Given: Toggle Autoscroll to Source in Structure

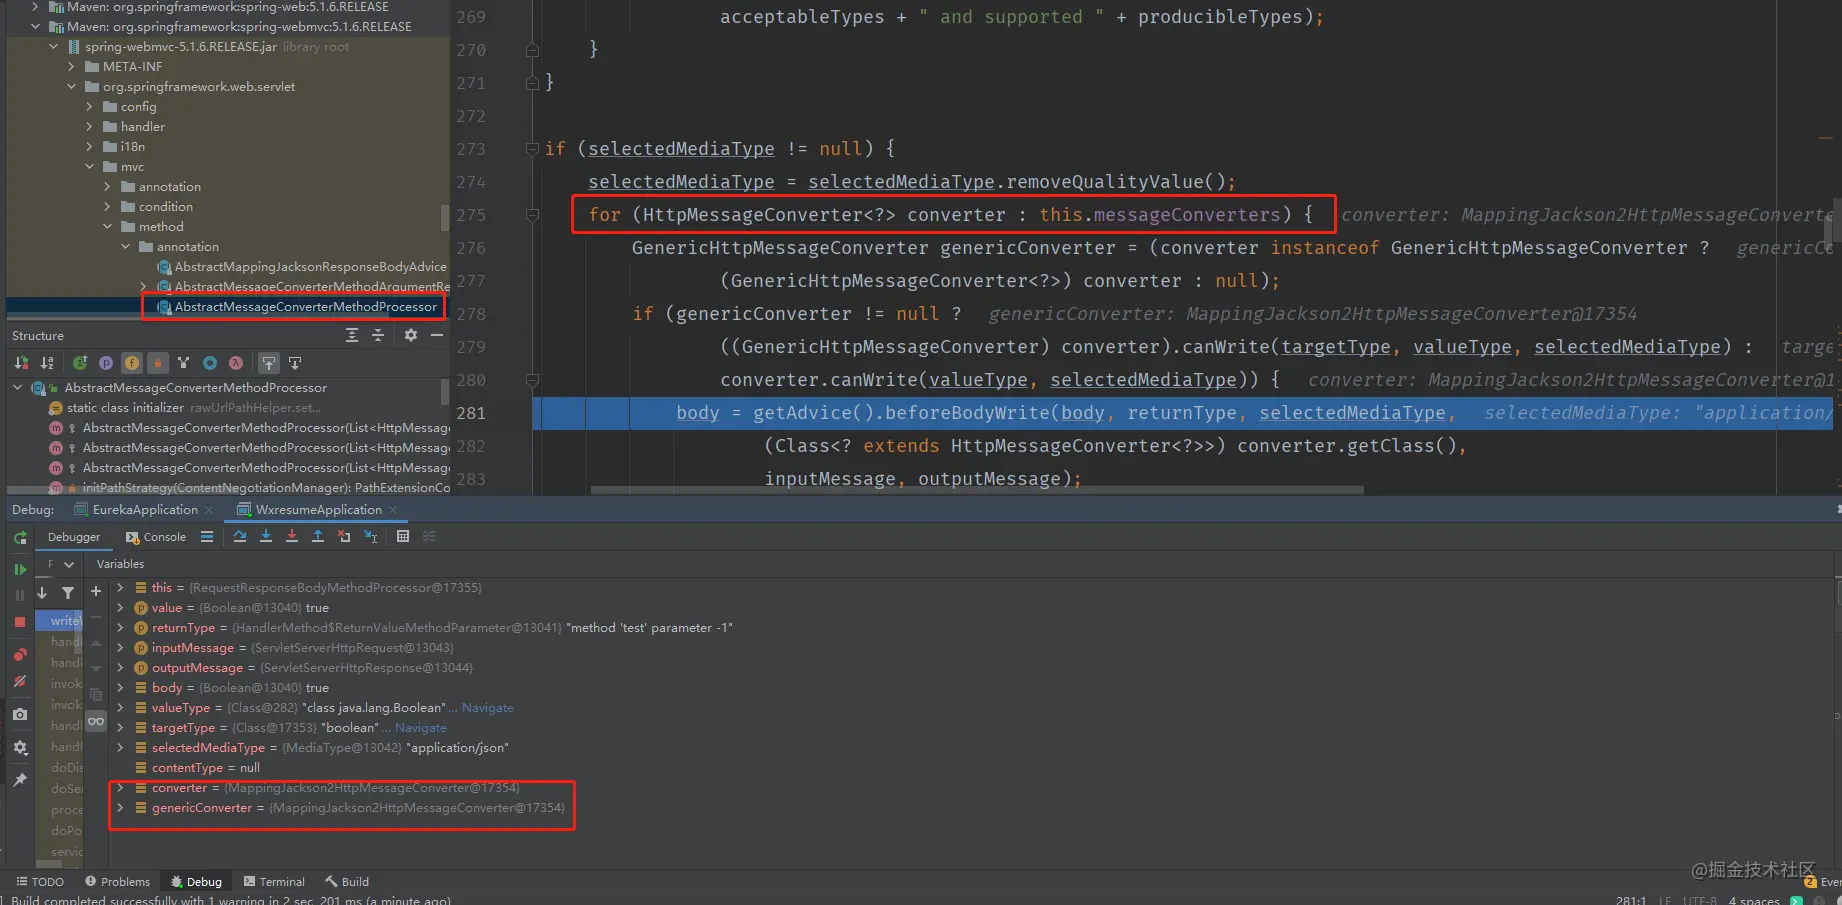Looking at the screenshot, I should [269, 363].
